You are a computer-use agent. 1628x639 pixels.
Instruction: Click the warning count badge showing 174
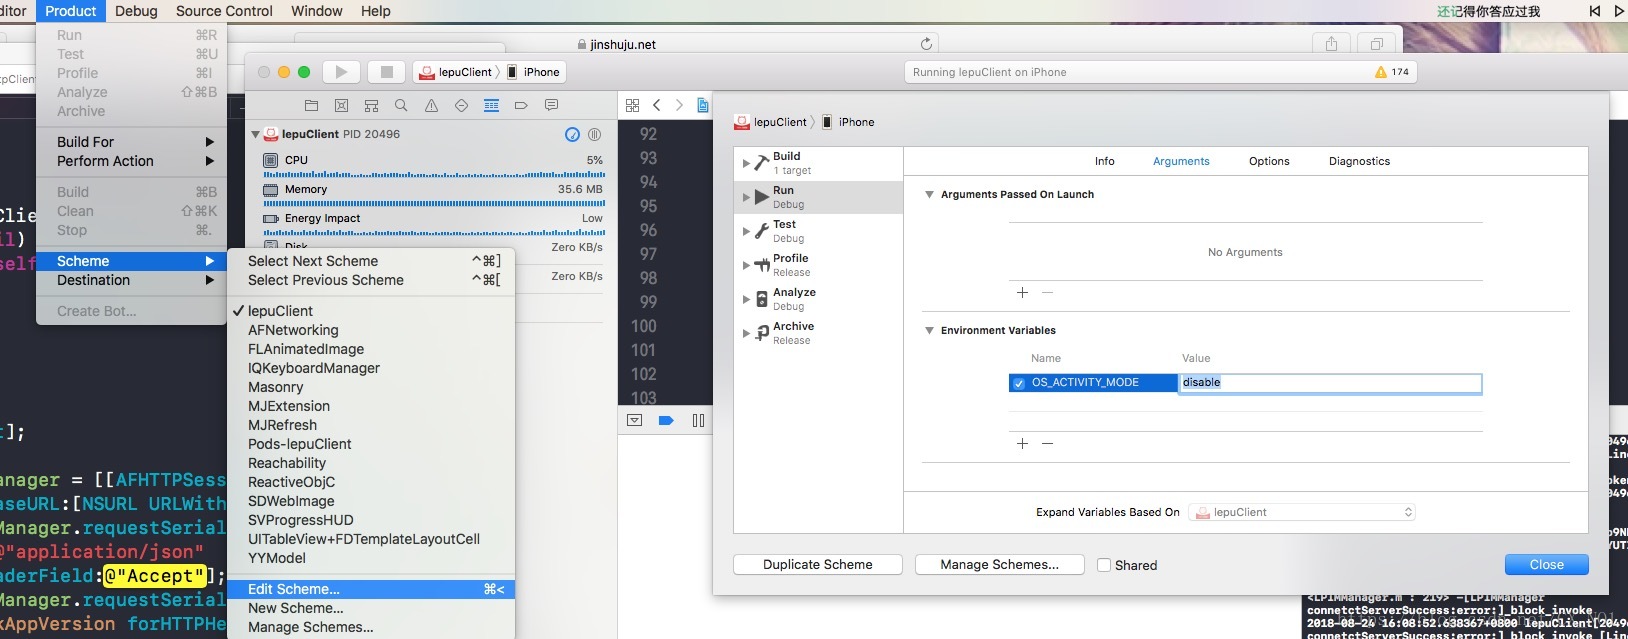[x=1392, y=72]
